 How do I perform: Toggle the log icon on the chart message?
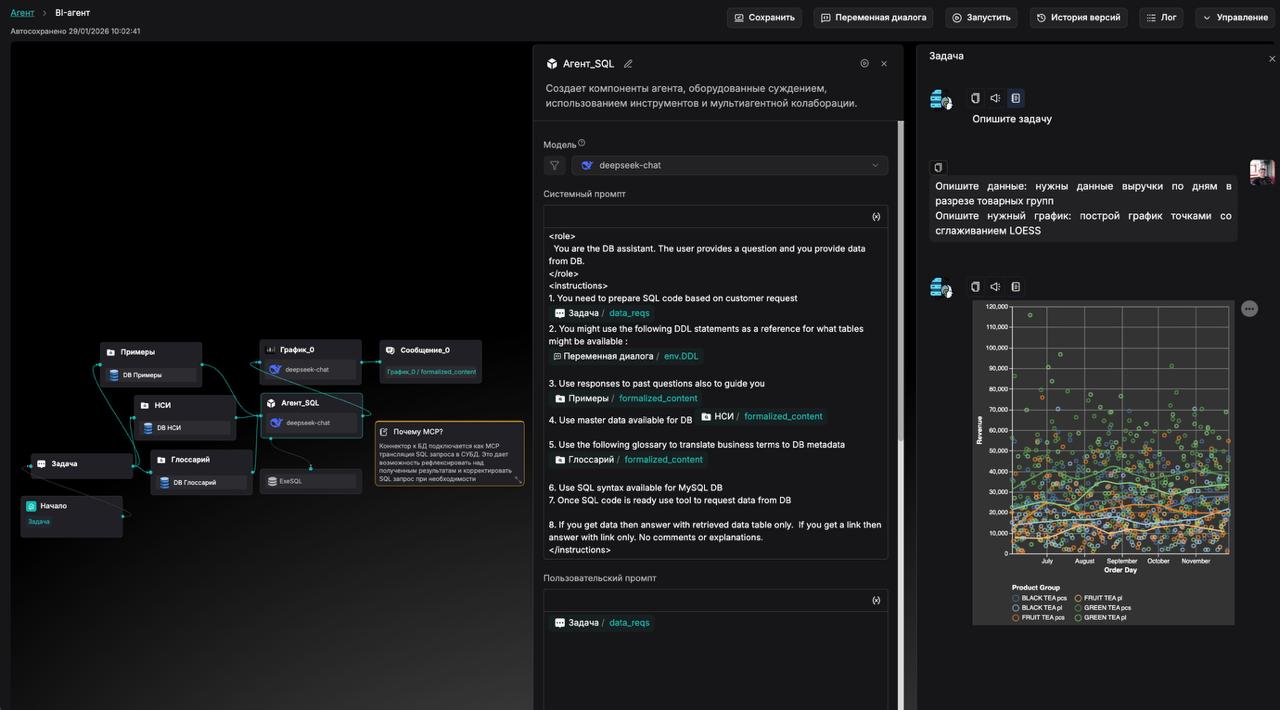point(1015,287)
